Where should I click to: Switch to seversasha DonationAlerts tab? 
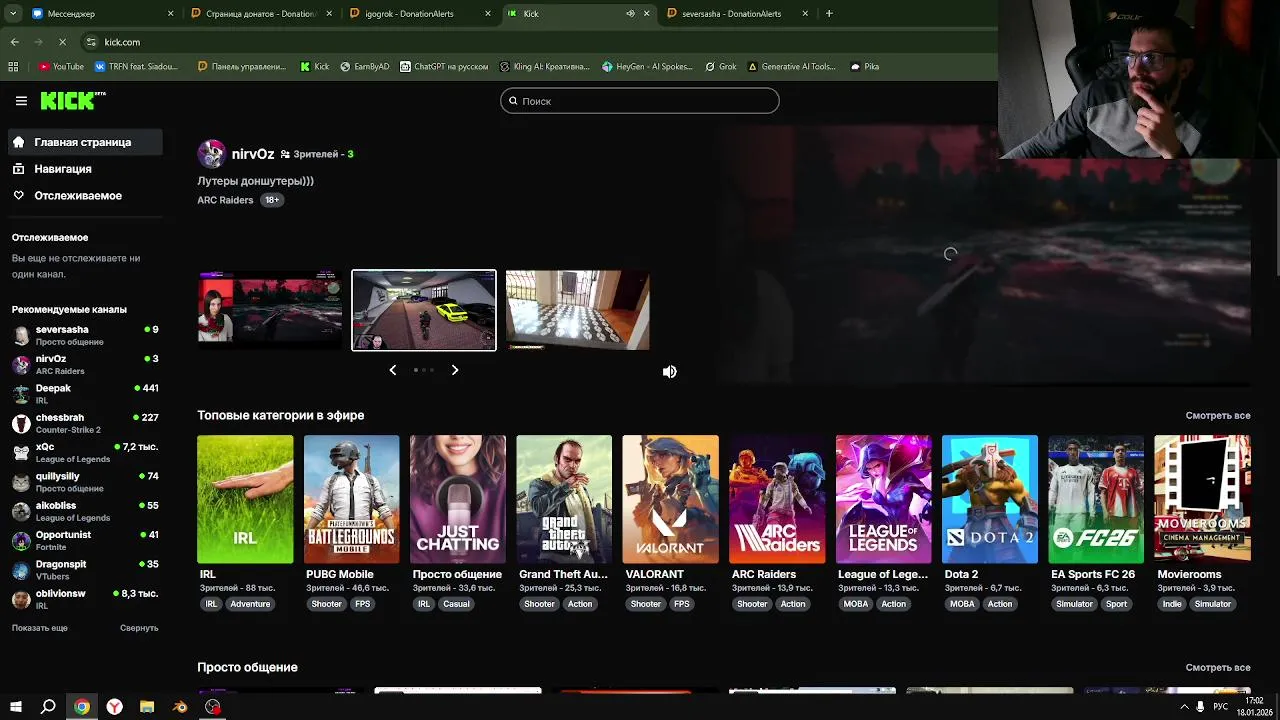tap(738, 14)
